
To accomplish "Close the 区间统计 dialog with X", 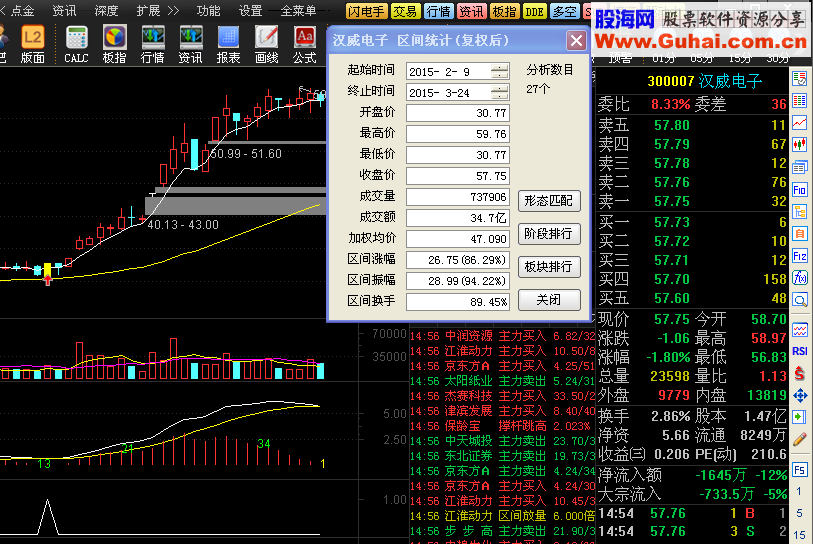I will click(x=576, y=40).
